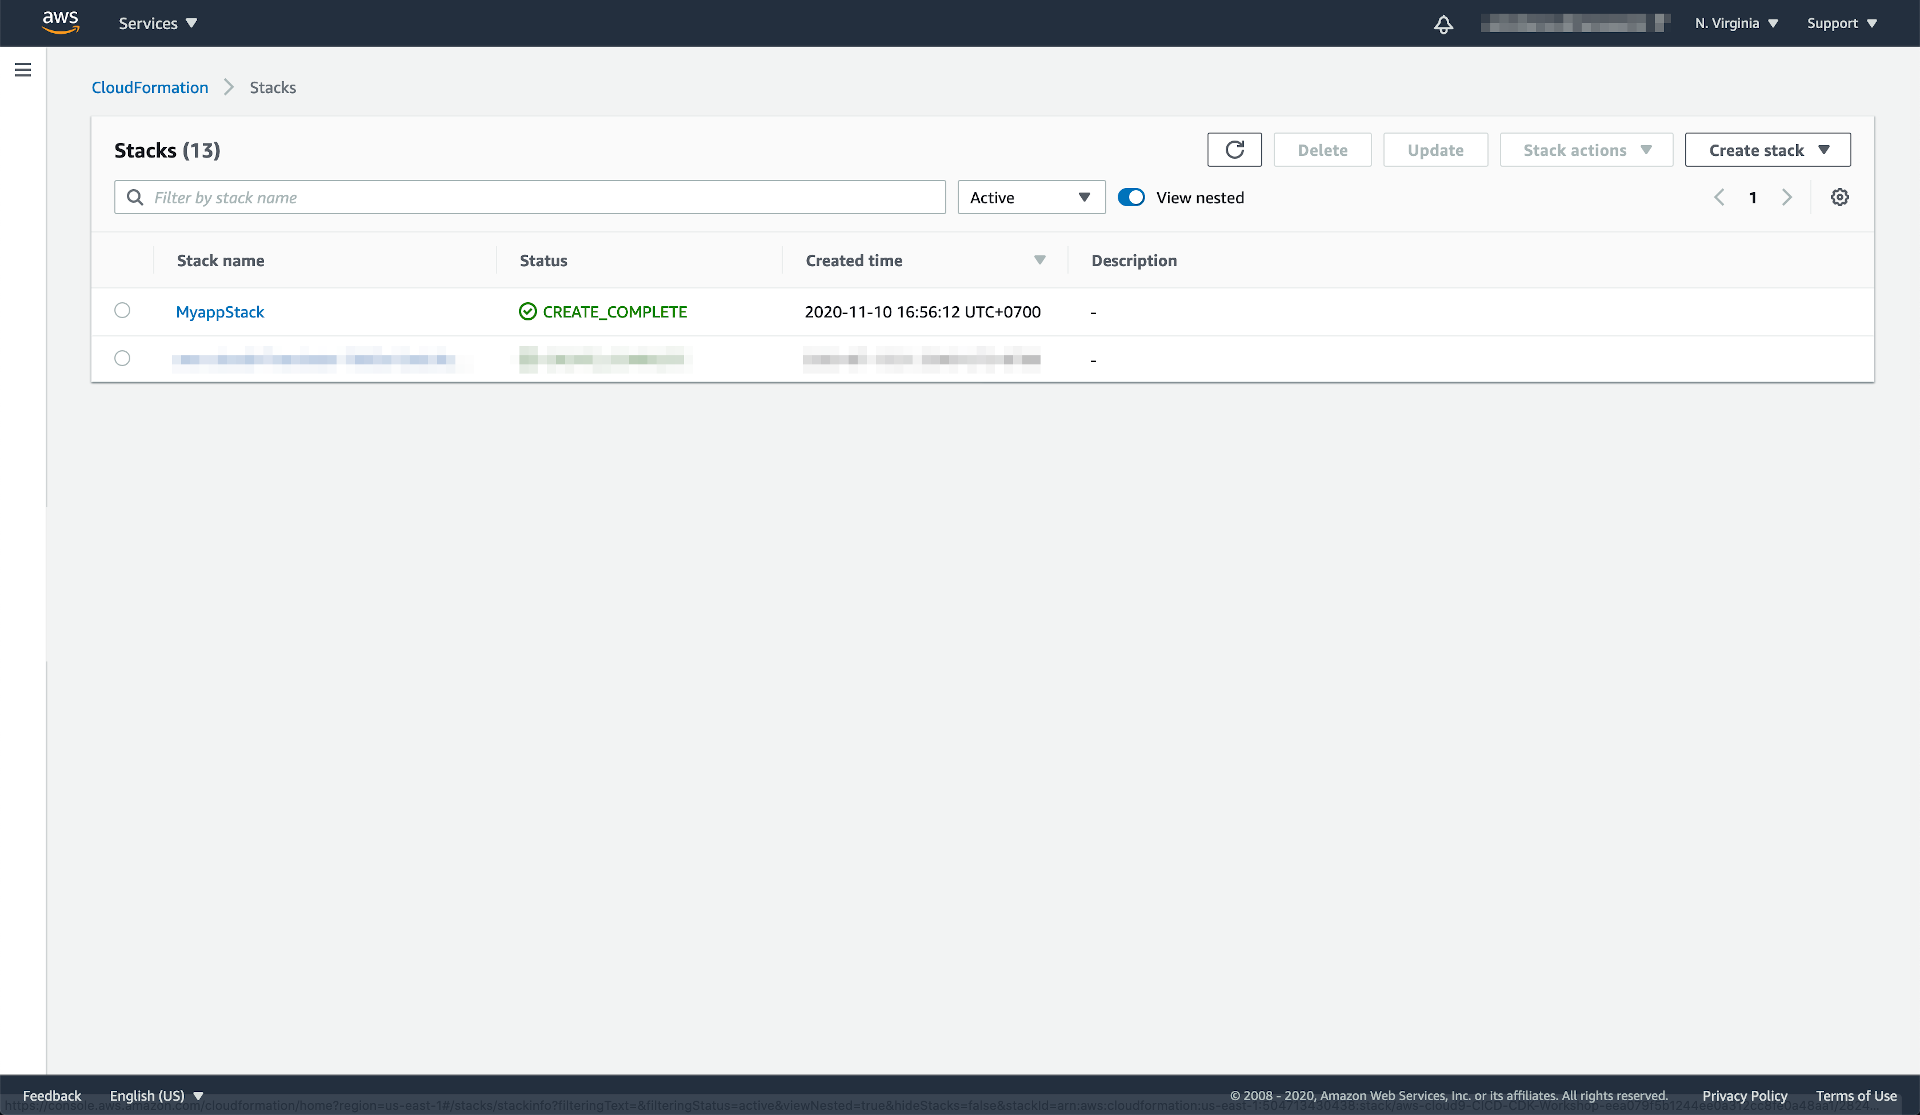Click the AWS logo in the top left
Screen dimensions: 1920x1115
tap(58, 23)
